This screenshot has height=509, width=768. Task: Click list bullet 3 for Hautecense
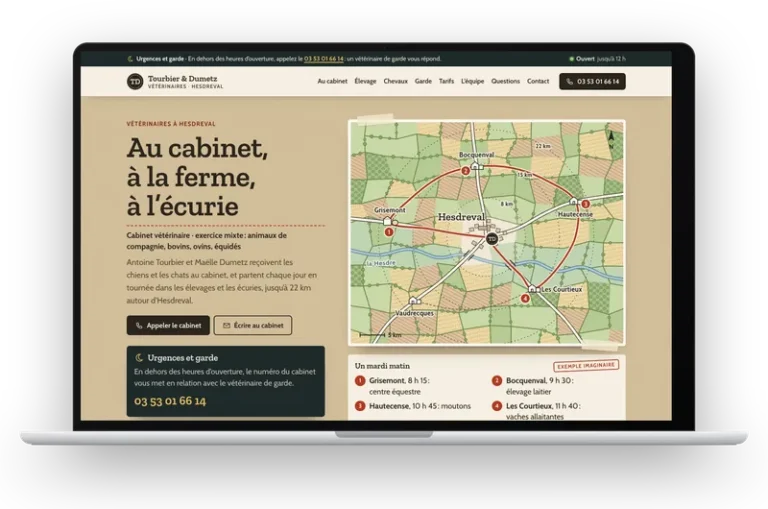360,406
